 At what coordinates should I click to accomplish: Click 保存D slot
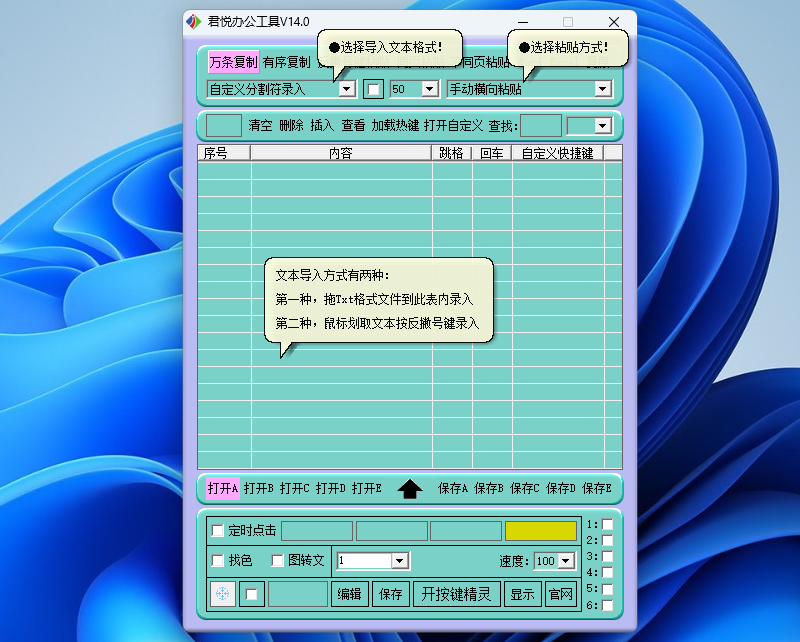(561, 488)
